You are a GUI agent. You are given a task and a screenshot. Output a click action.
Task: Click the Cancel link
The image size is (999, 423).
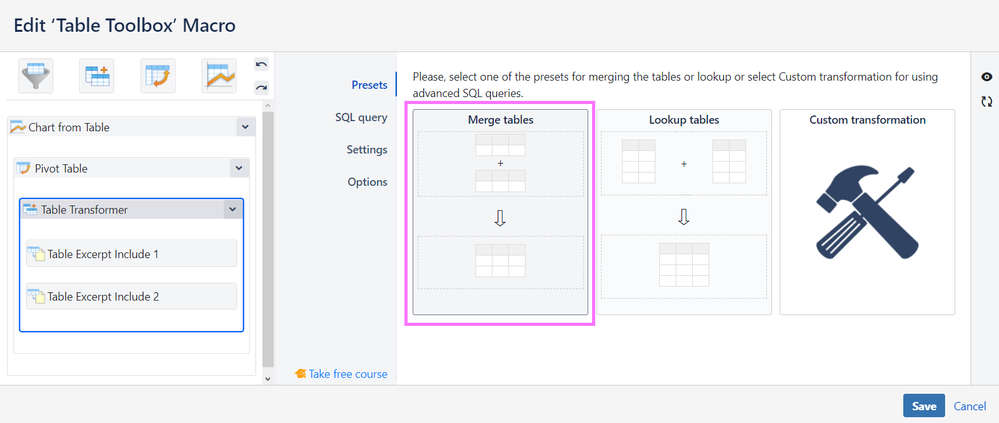pos(970,406)
